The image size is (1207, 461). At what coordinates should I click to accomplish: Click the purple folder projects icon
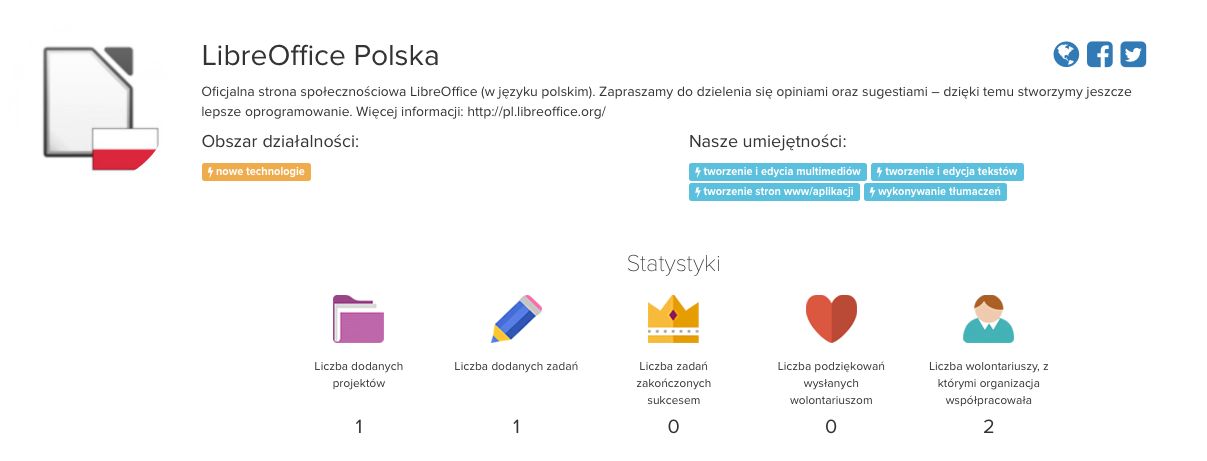pyautogui.click(x=358, y=319)
